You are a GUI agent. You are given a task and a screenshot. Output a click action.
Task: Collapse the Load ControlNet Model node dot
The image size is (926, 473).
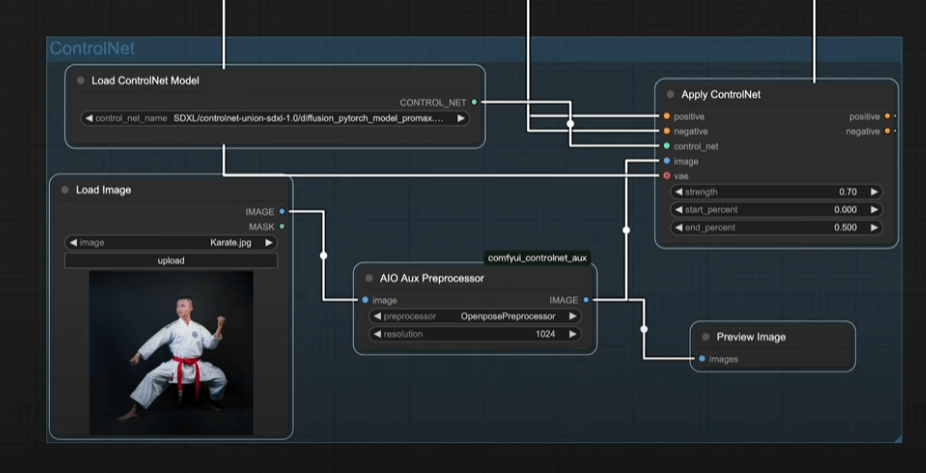click(81, 81)
